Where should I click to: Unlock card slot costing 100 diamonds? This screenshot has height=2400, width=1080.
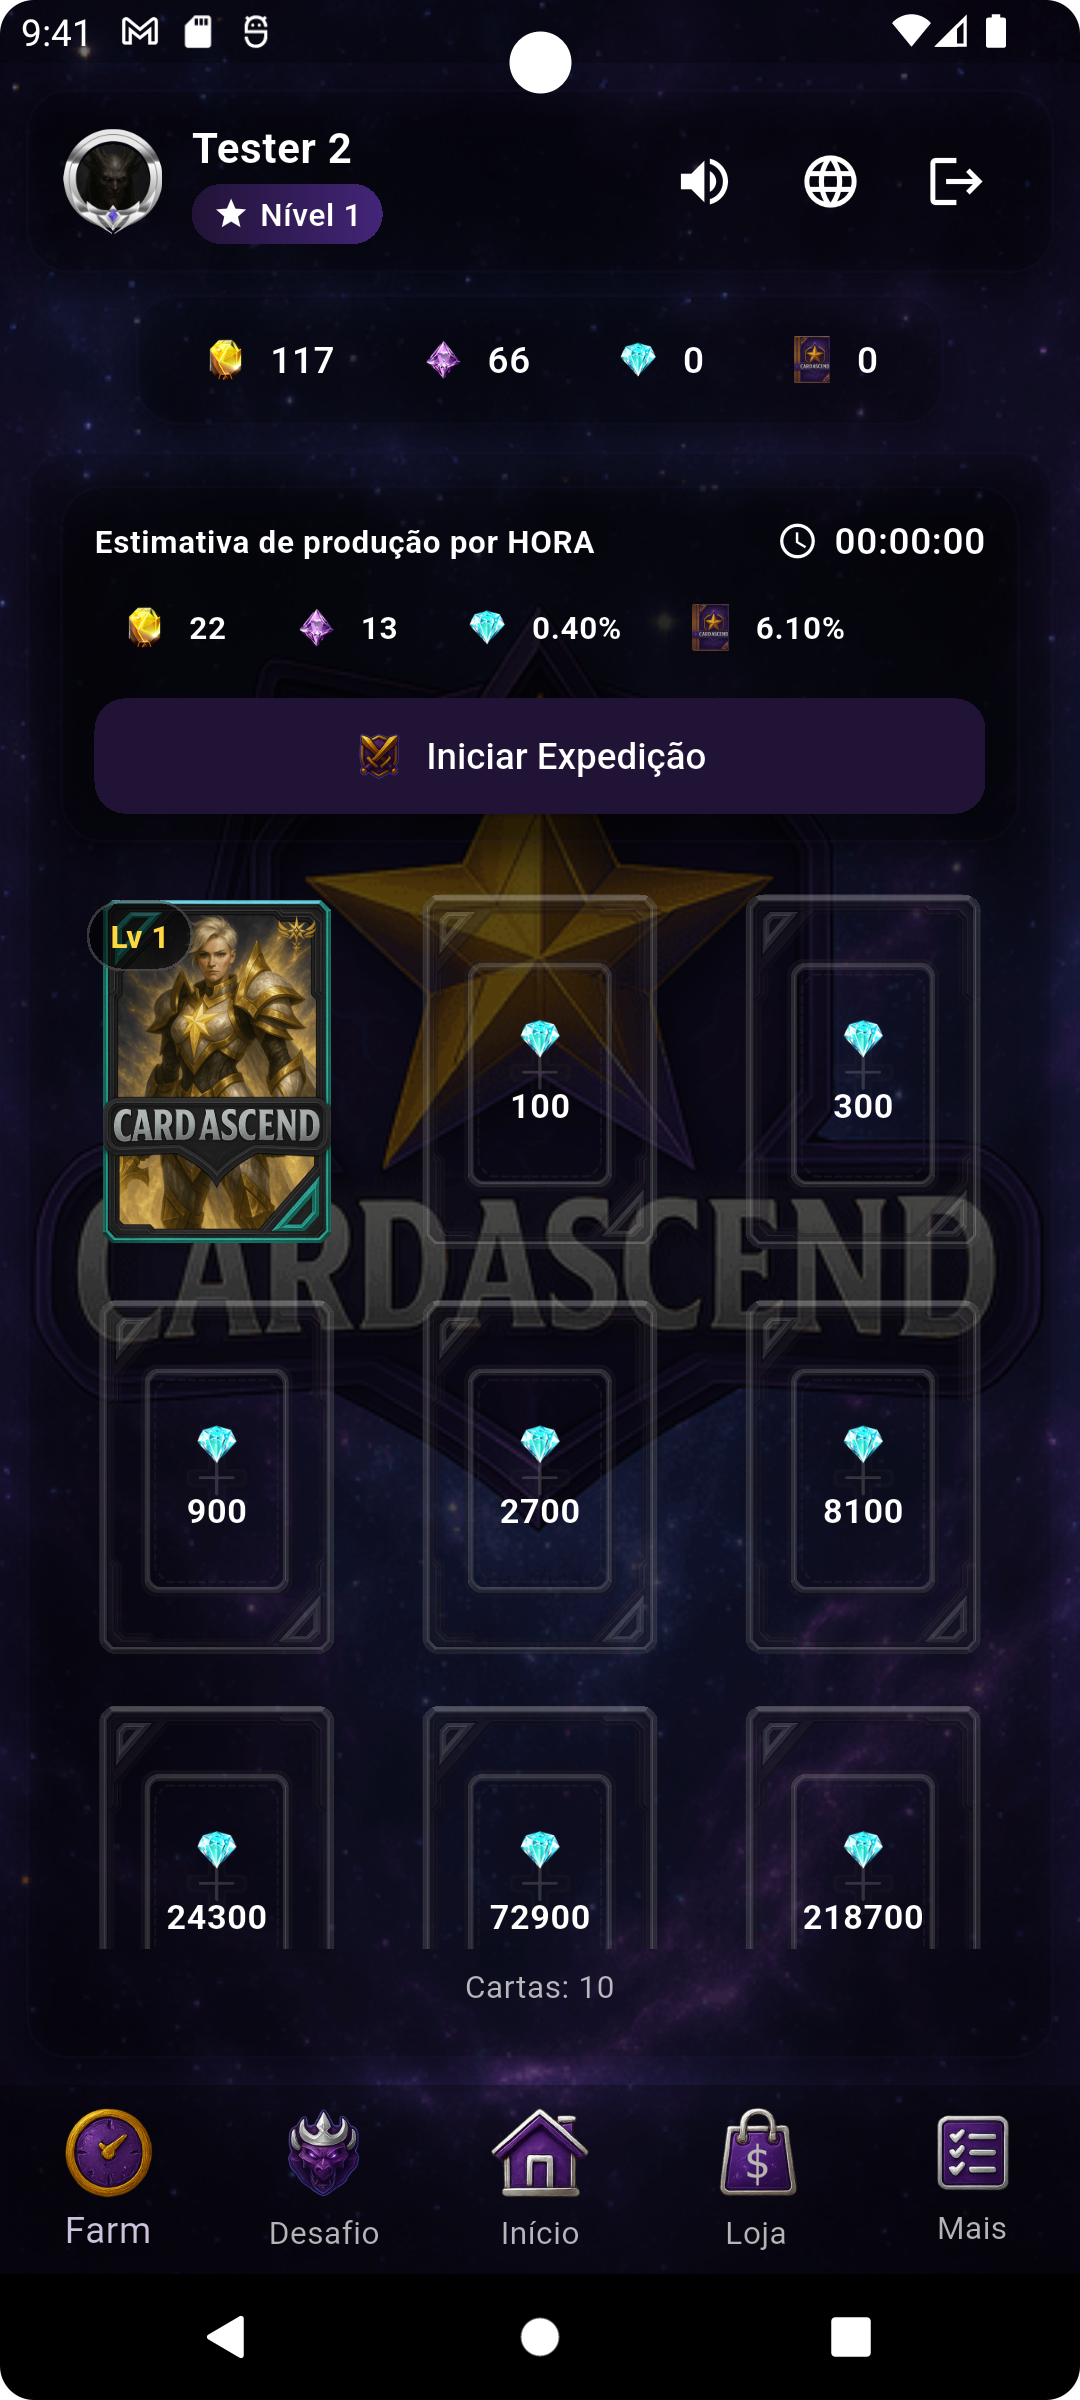(x=540, y=1071)
